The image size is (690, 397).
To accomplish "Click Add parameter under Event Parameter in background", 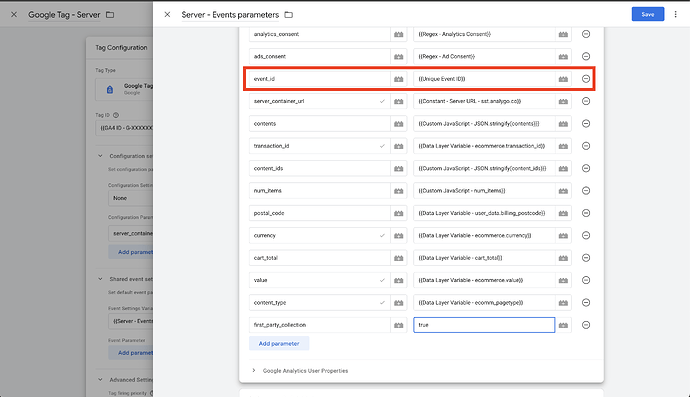I will pos(131,353).
